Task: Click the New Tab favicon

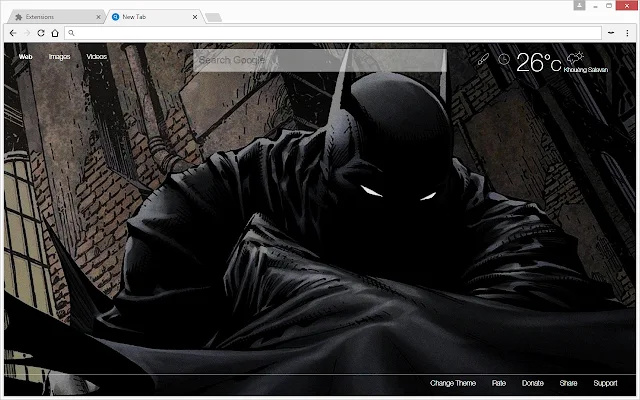Action: (116, 17)
